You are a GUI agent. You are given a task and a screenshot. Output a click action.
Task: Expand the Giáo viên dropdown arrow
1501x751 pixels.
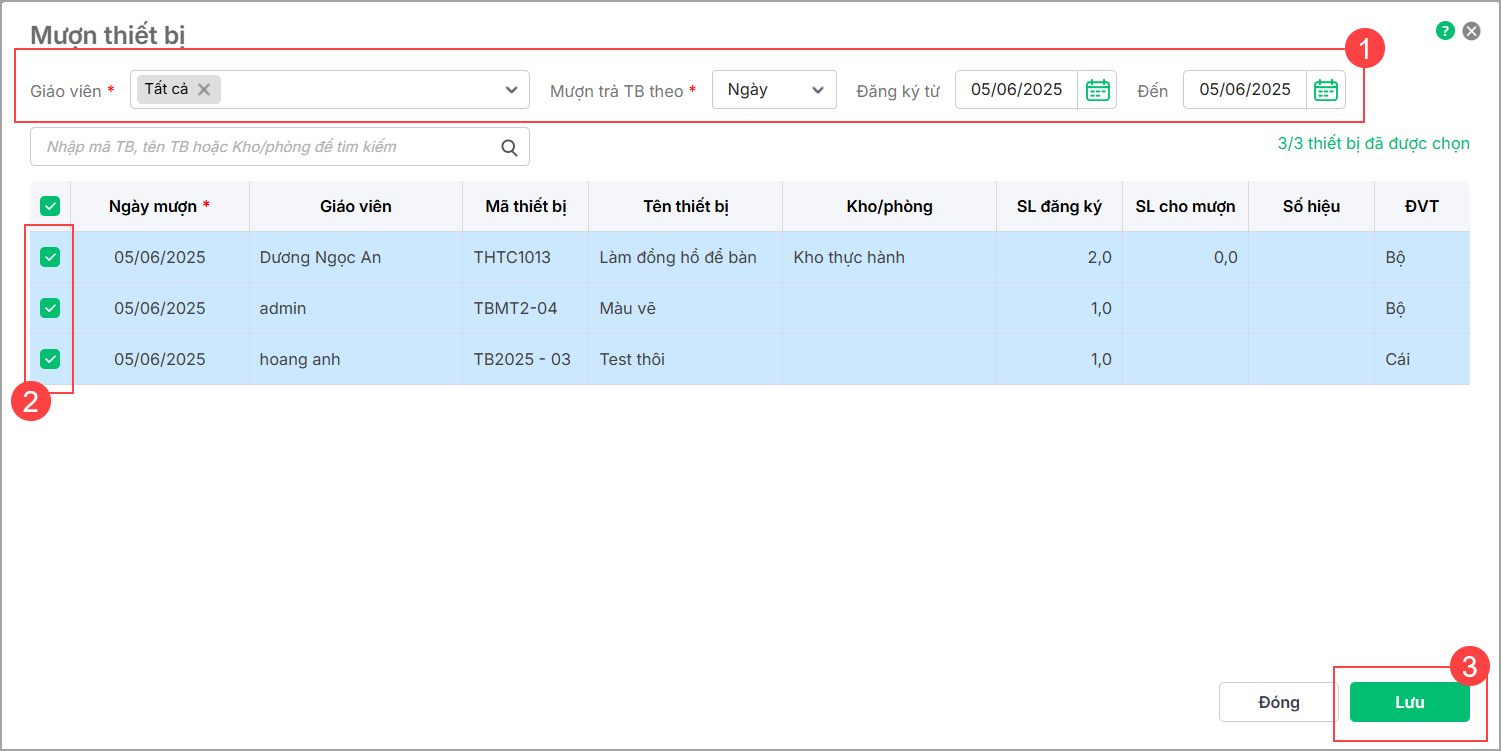[x=511, y=90]
